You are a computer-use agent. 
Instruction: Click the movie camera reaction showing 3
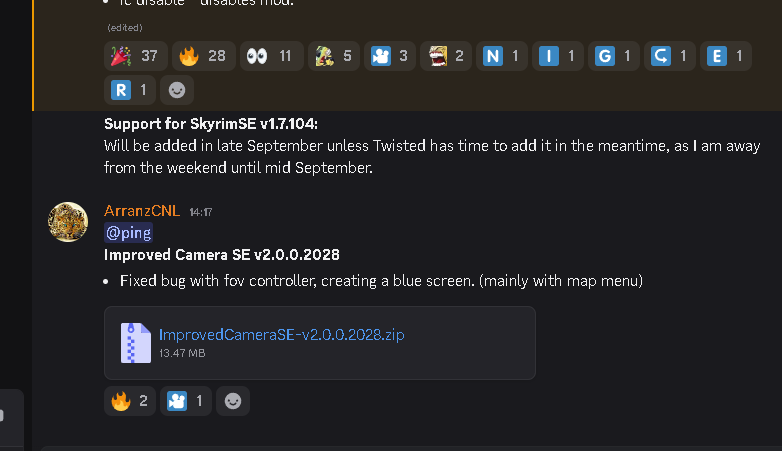pos(390,56)
